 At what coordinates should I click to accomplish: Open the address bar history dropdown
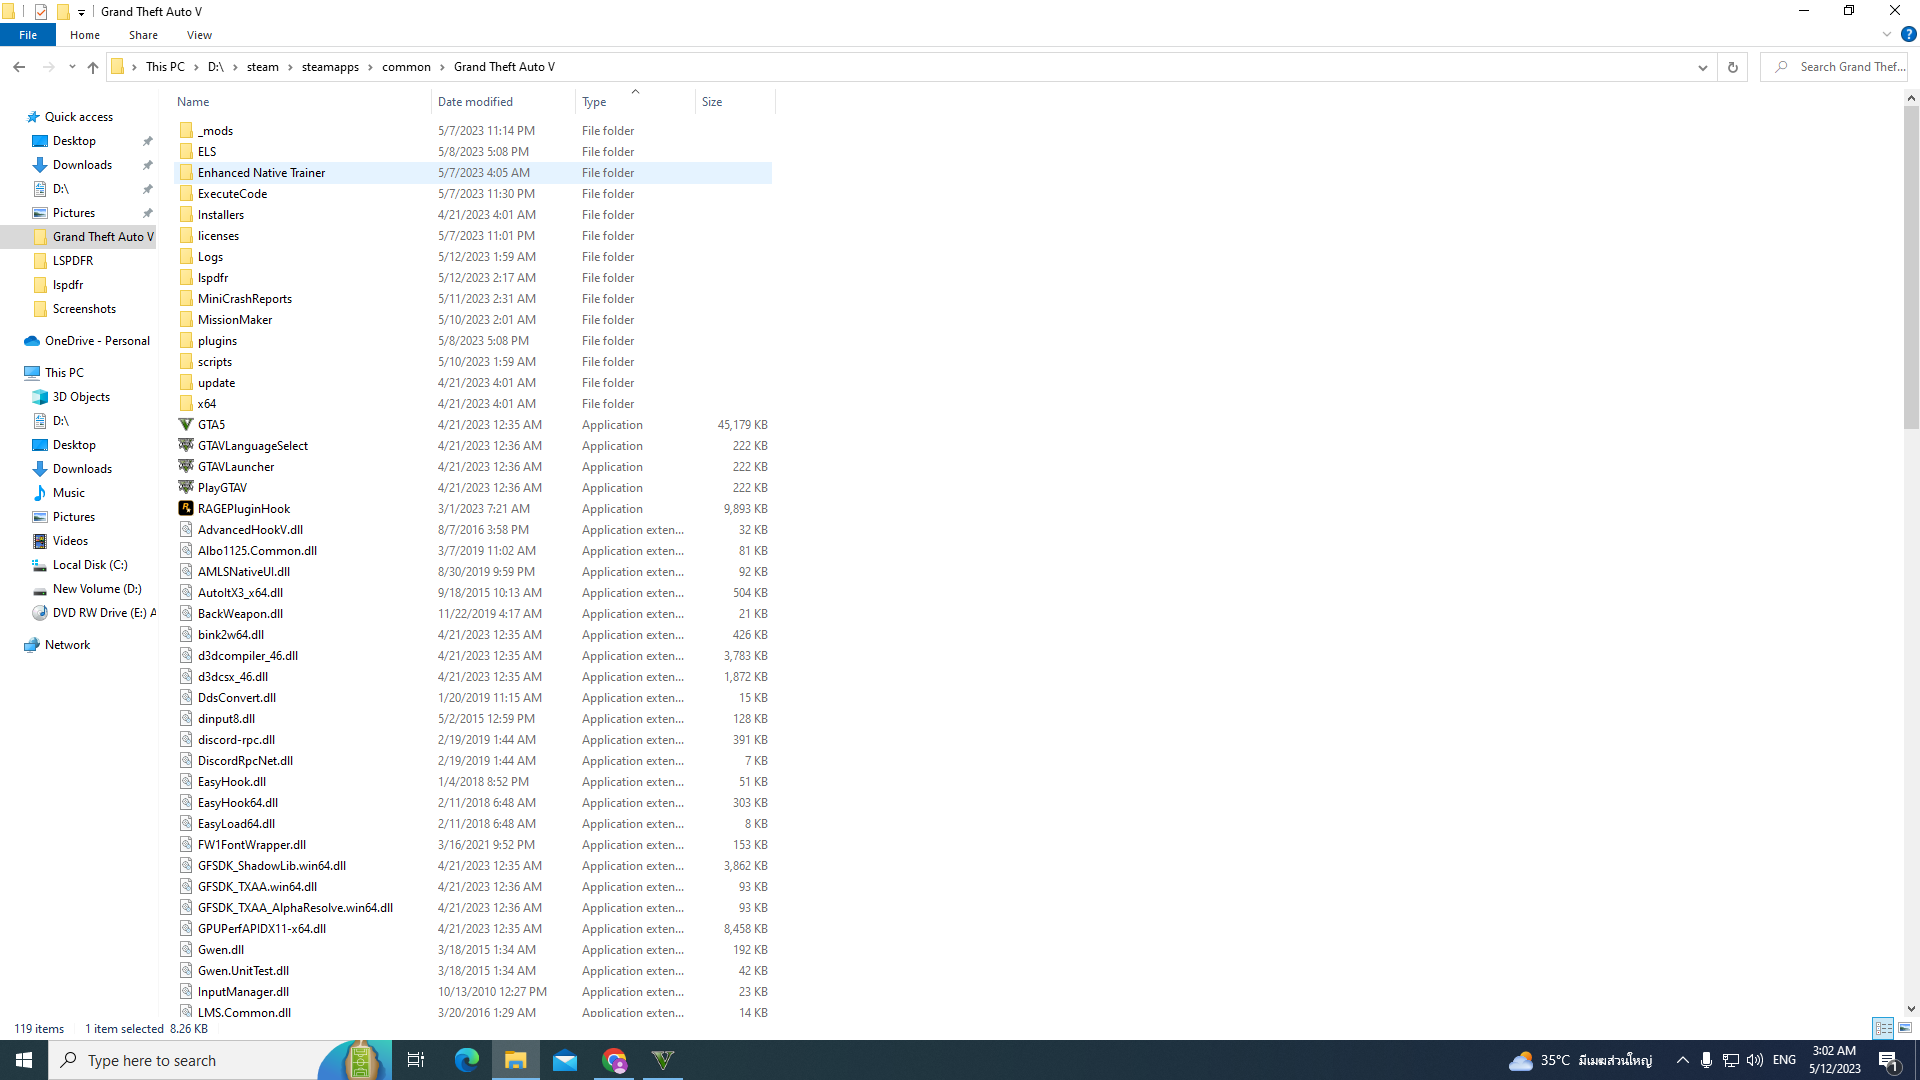click(x=1702, y=67)
